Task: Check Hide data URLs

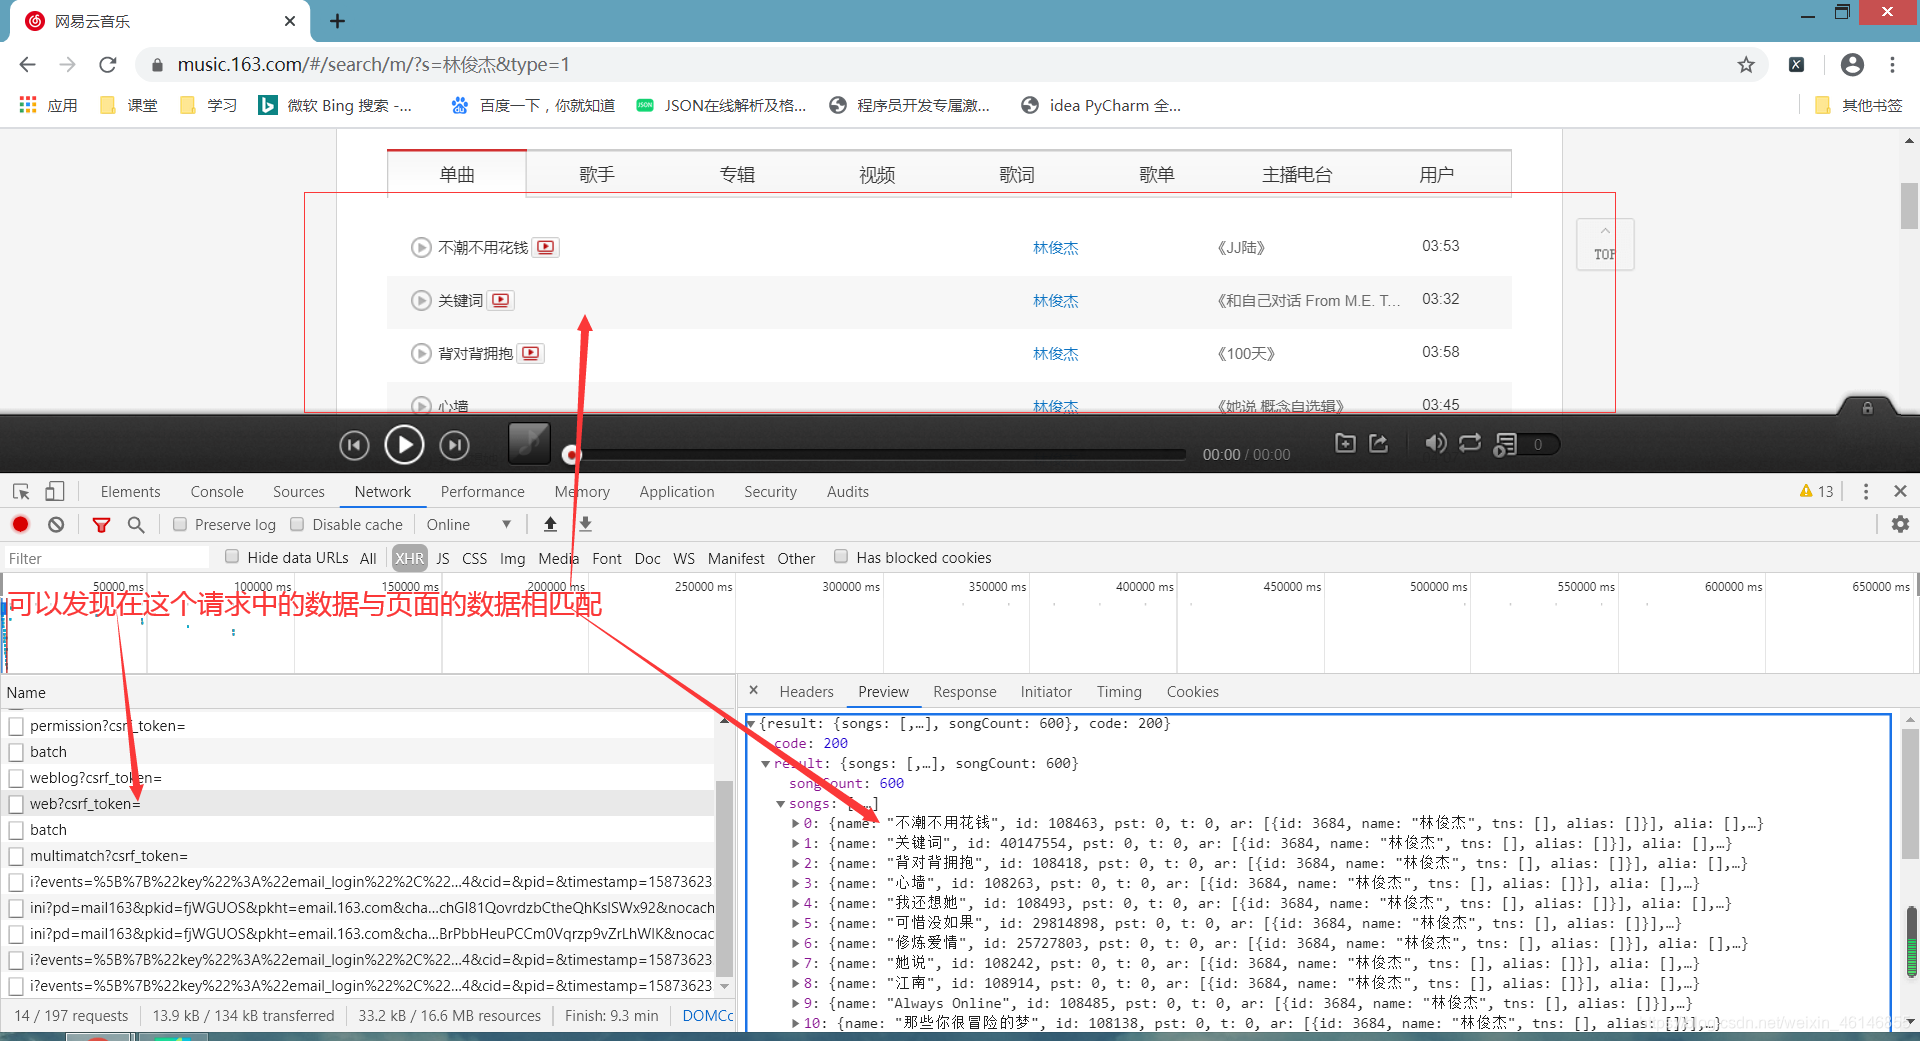Action: pyautogui.click(x=232, y=557)
